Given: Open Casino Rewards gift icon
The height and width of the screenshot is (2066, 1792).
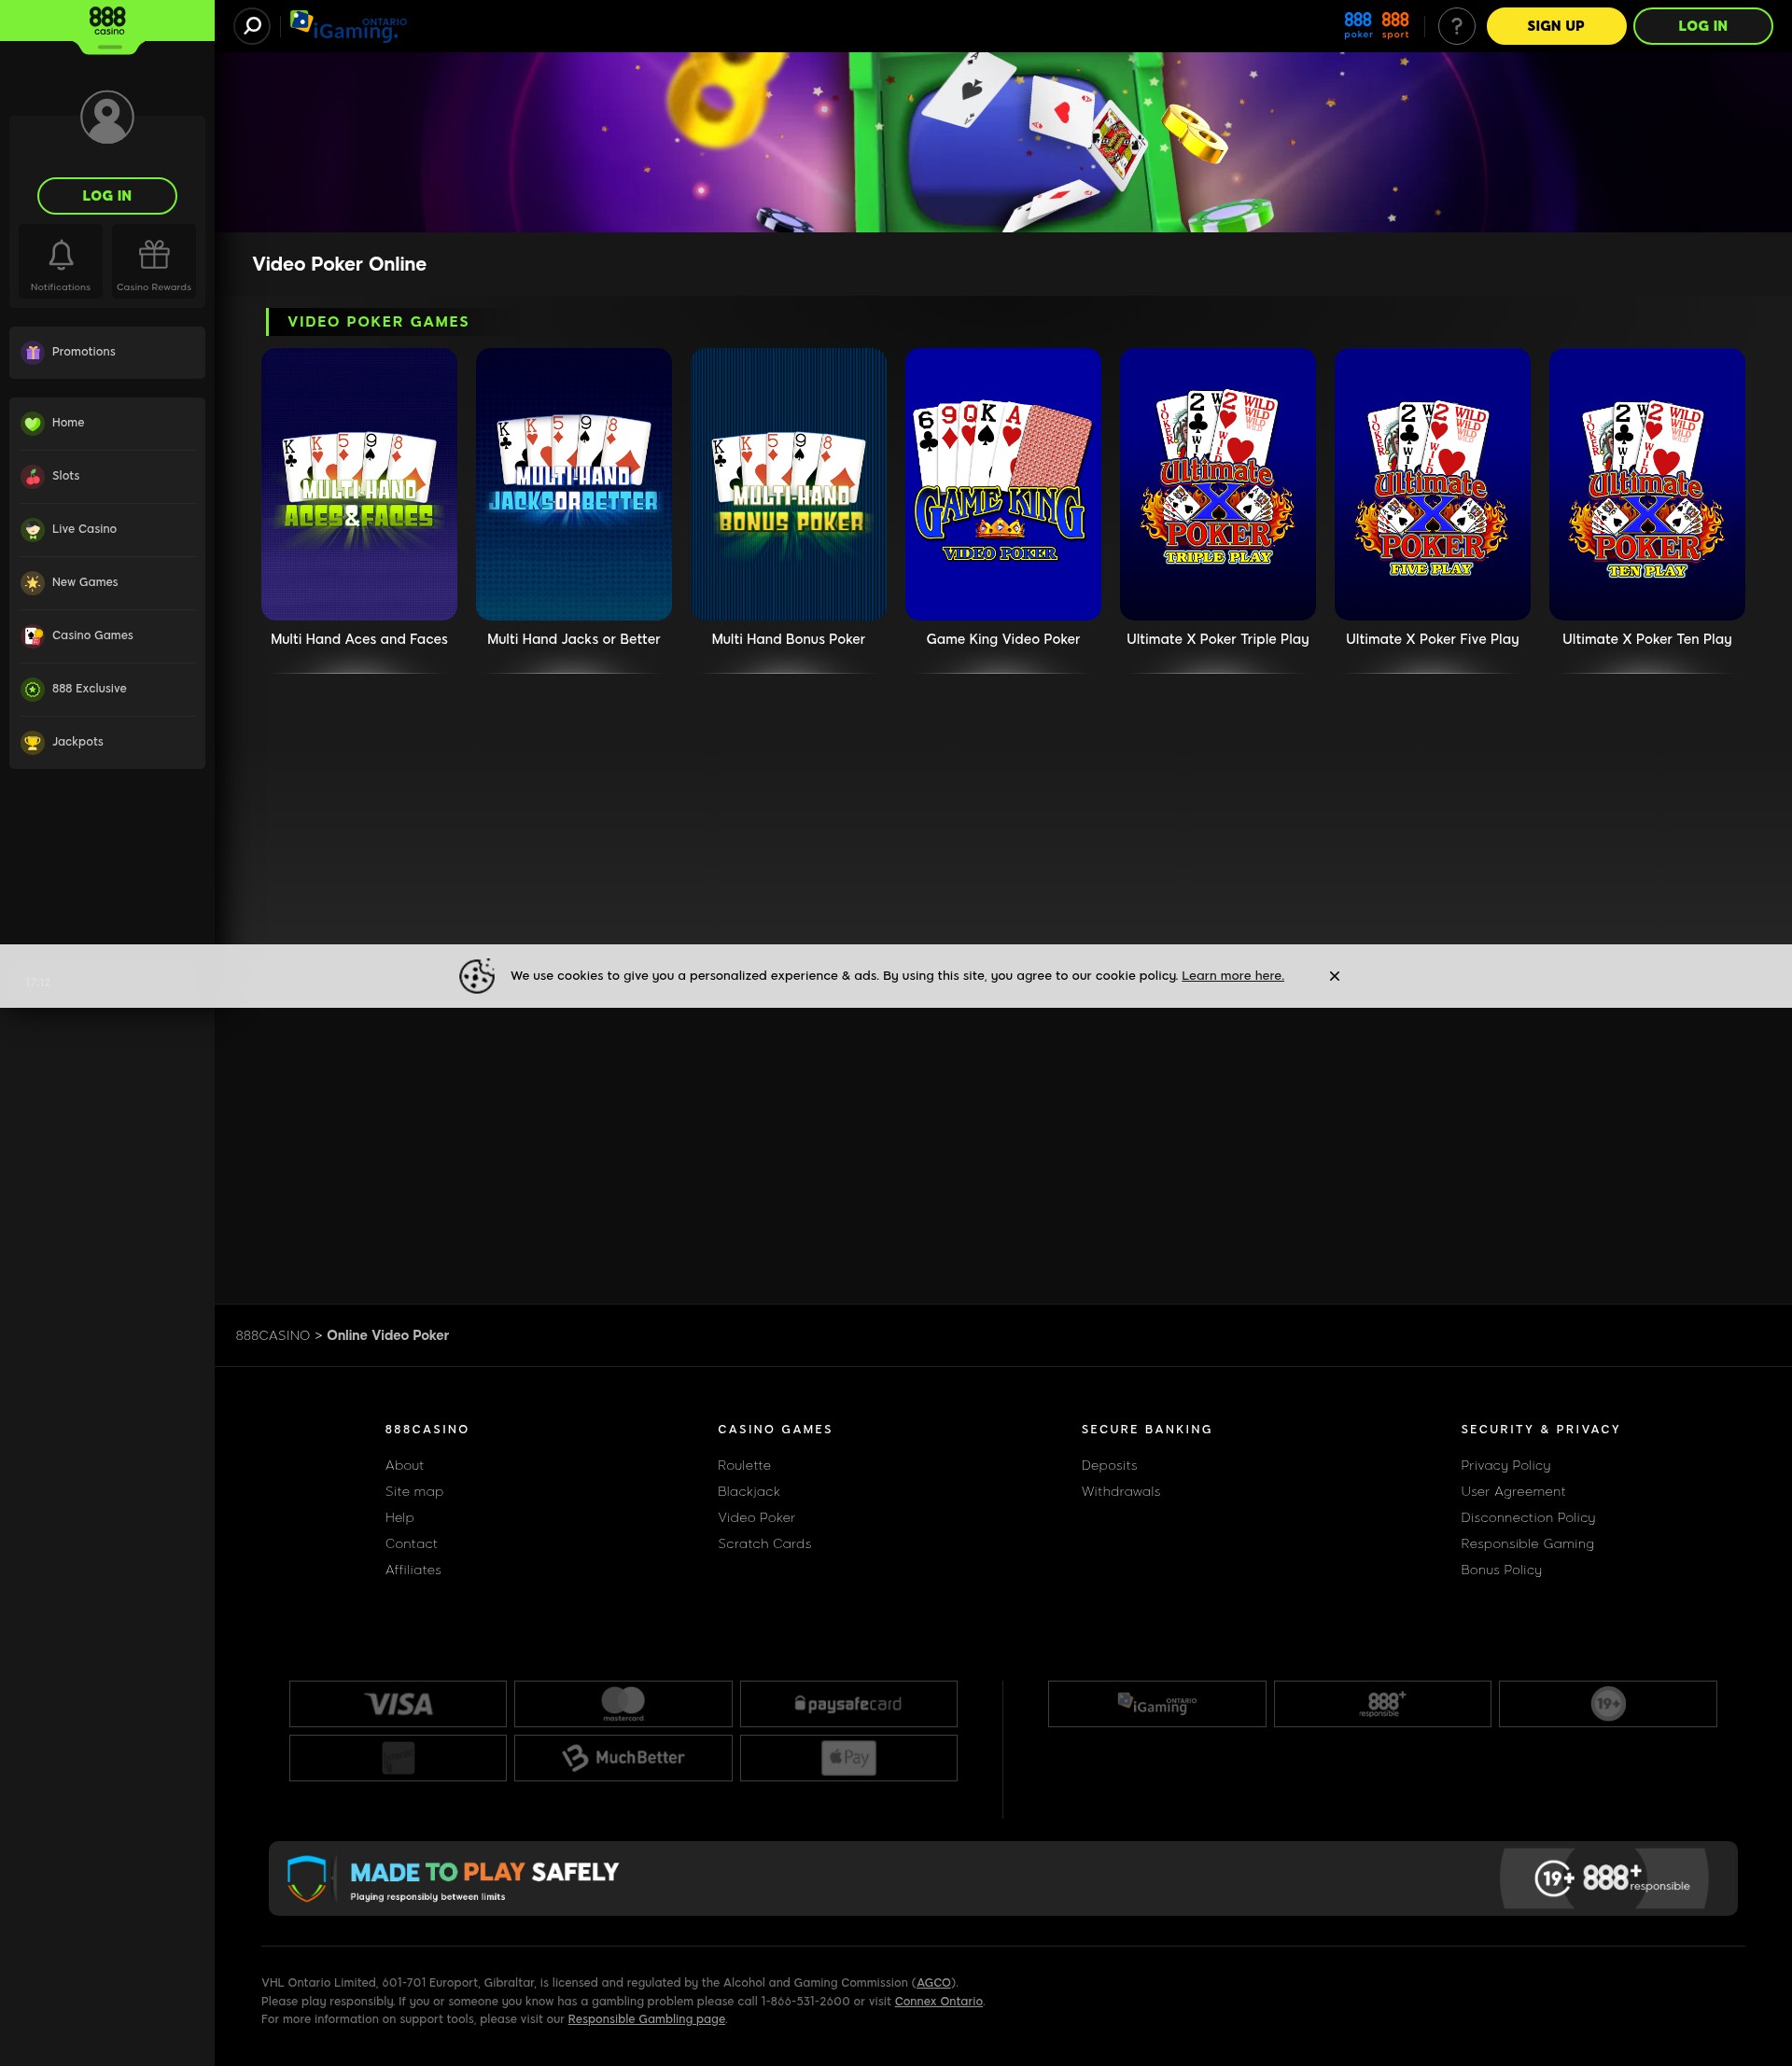Looking at the screenshot, I should click(154, 262).
